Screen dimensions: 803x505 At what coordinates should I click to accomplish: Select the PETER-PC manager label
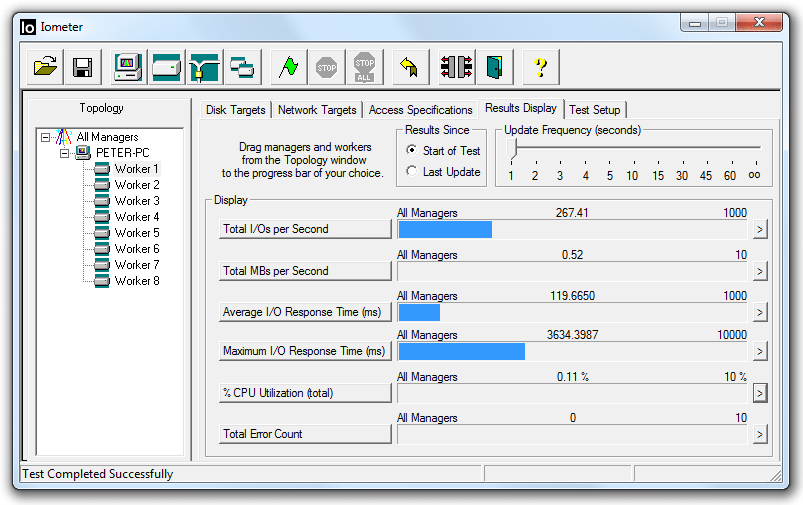(x=122, y=153)
